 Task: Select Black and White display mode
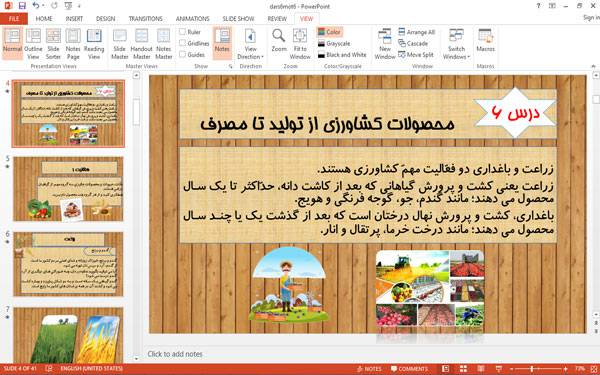pos(342,55)
